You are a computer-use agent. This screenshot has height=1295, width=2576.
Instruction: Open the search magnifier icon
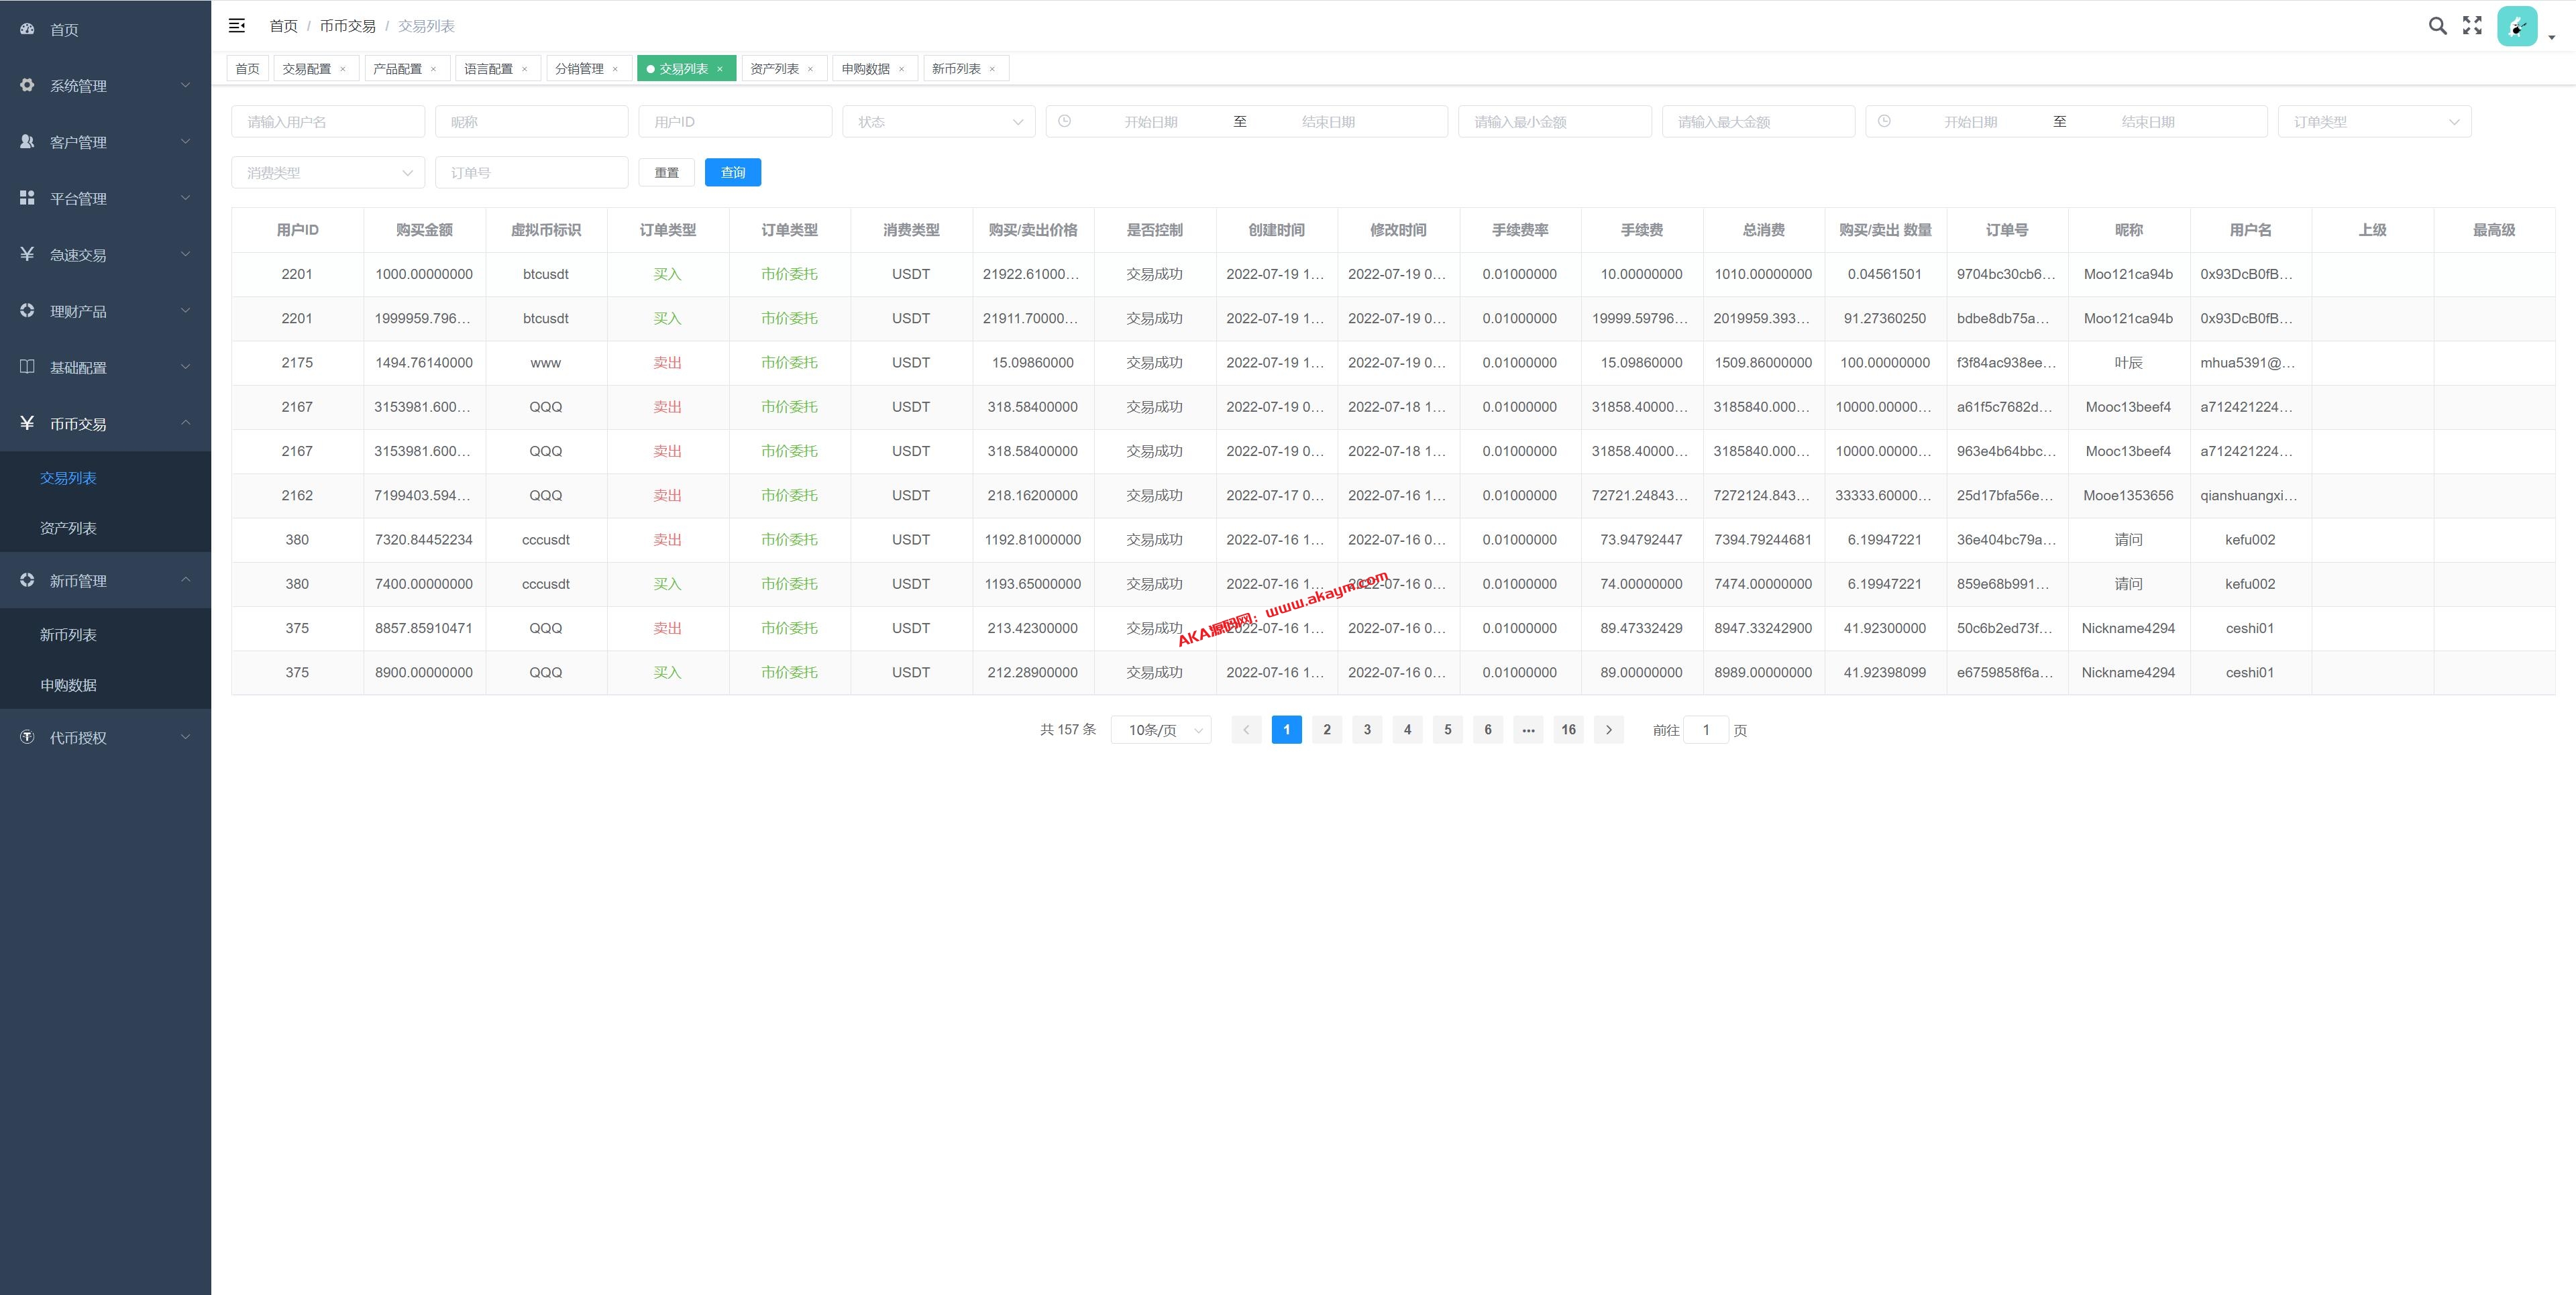coord(2437,26)
